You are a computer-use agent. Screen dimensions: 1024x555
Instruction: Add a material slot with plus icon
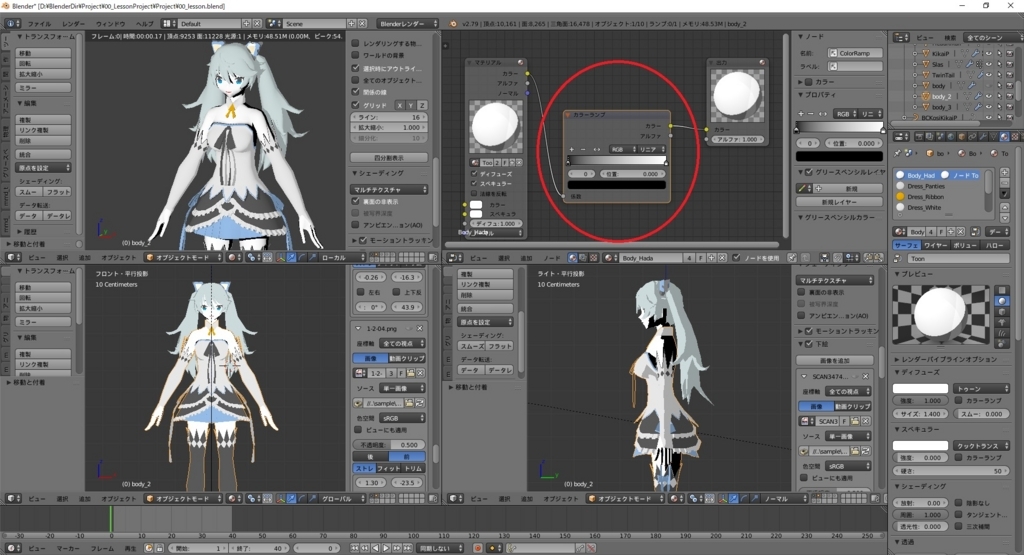(1004, 172)
